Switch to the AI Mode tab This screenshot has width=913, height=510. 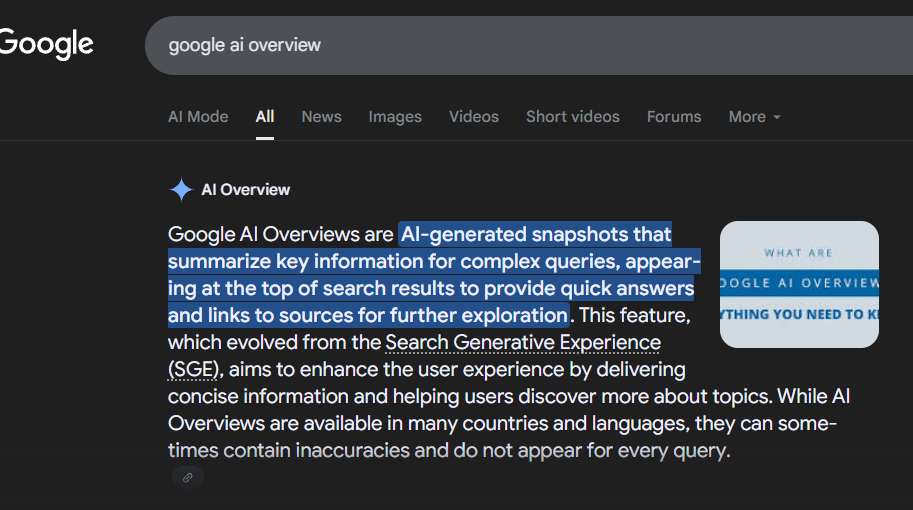(x=198, y=117)
